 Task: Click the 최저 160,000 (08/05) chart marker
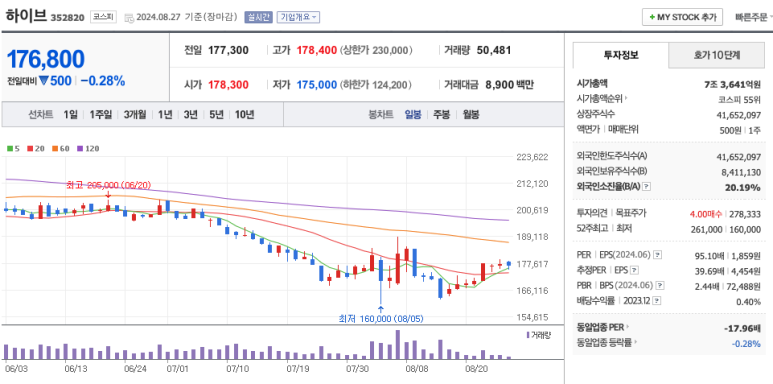pyautogui.click(x=381, y=318)
